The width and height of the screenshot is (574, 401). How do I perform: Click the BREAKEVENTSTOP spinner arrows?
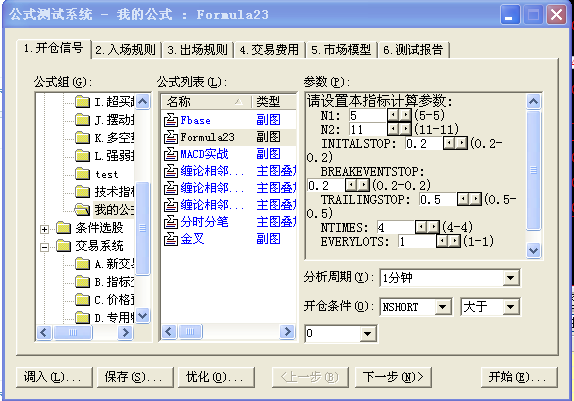coord(357,185)
